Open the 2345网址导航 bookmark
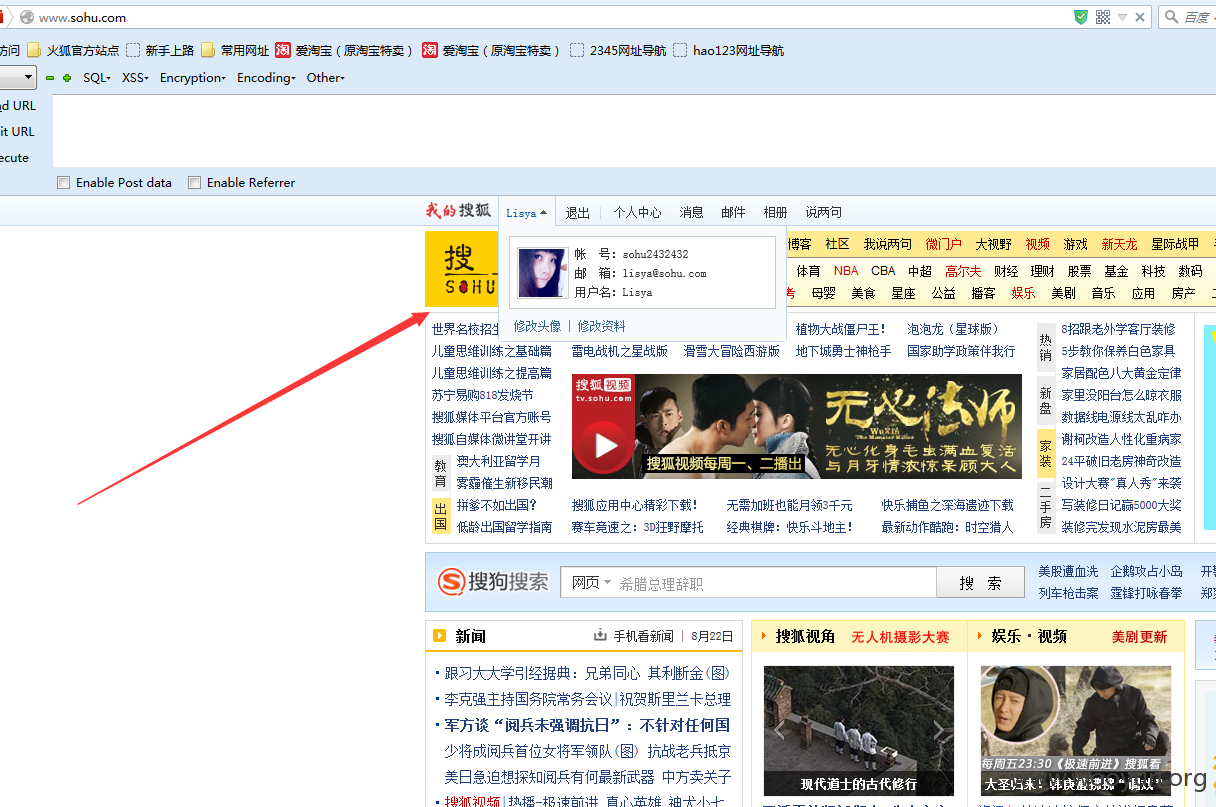Screen dimensions: 1216x807 (x=618, y=50)
